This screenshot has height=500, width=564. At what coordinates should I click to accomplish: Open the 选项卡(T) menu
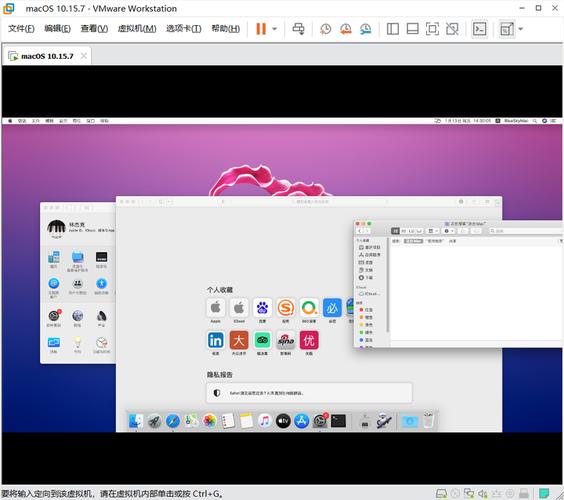(x=183, y=28)
